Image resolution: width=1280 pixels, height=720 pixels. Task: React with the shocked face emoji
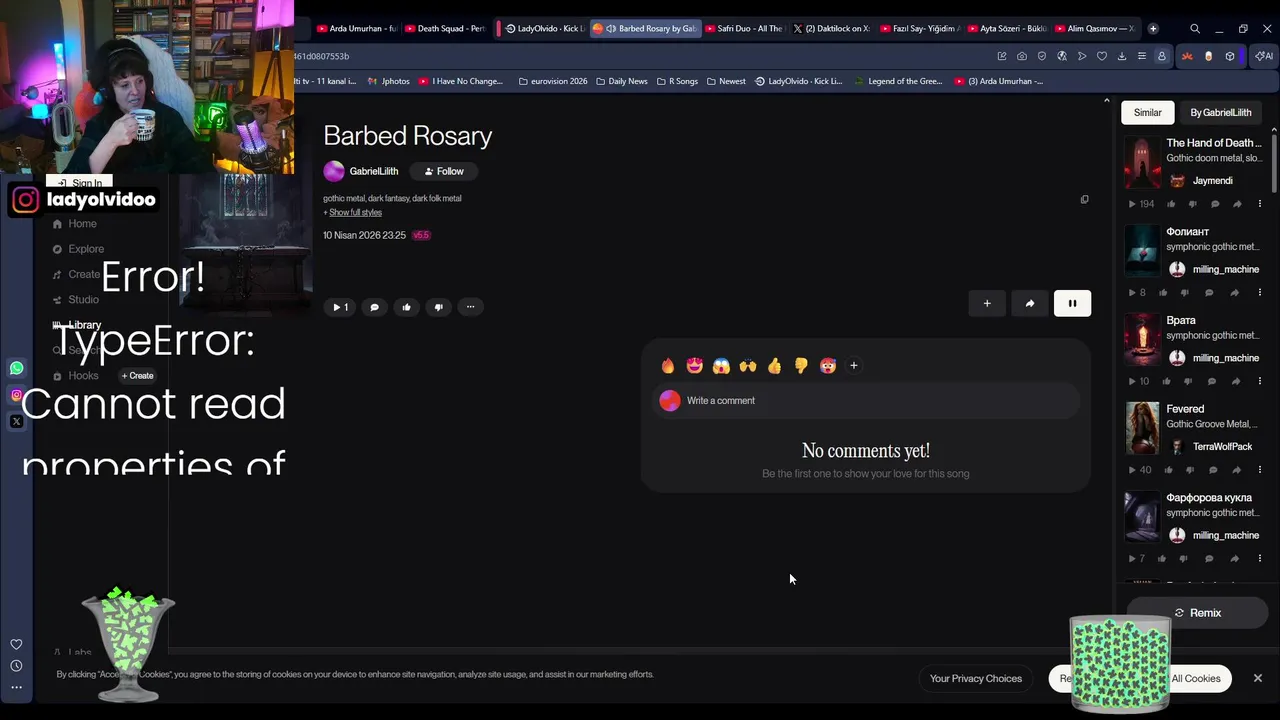(x=721, y=366)
